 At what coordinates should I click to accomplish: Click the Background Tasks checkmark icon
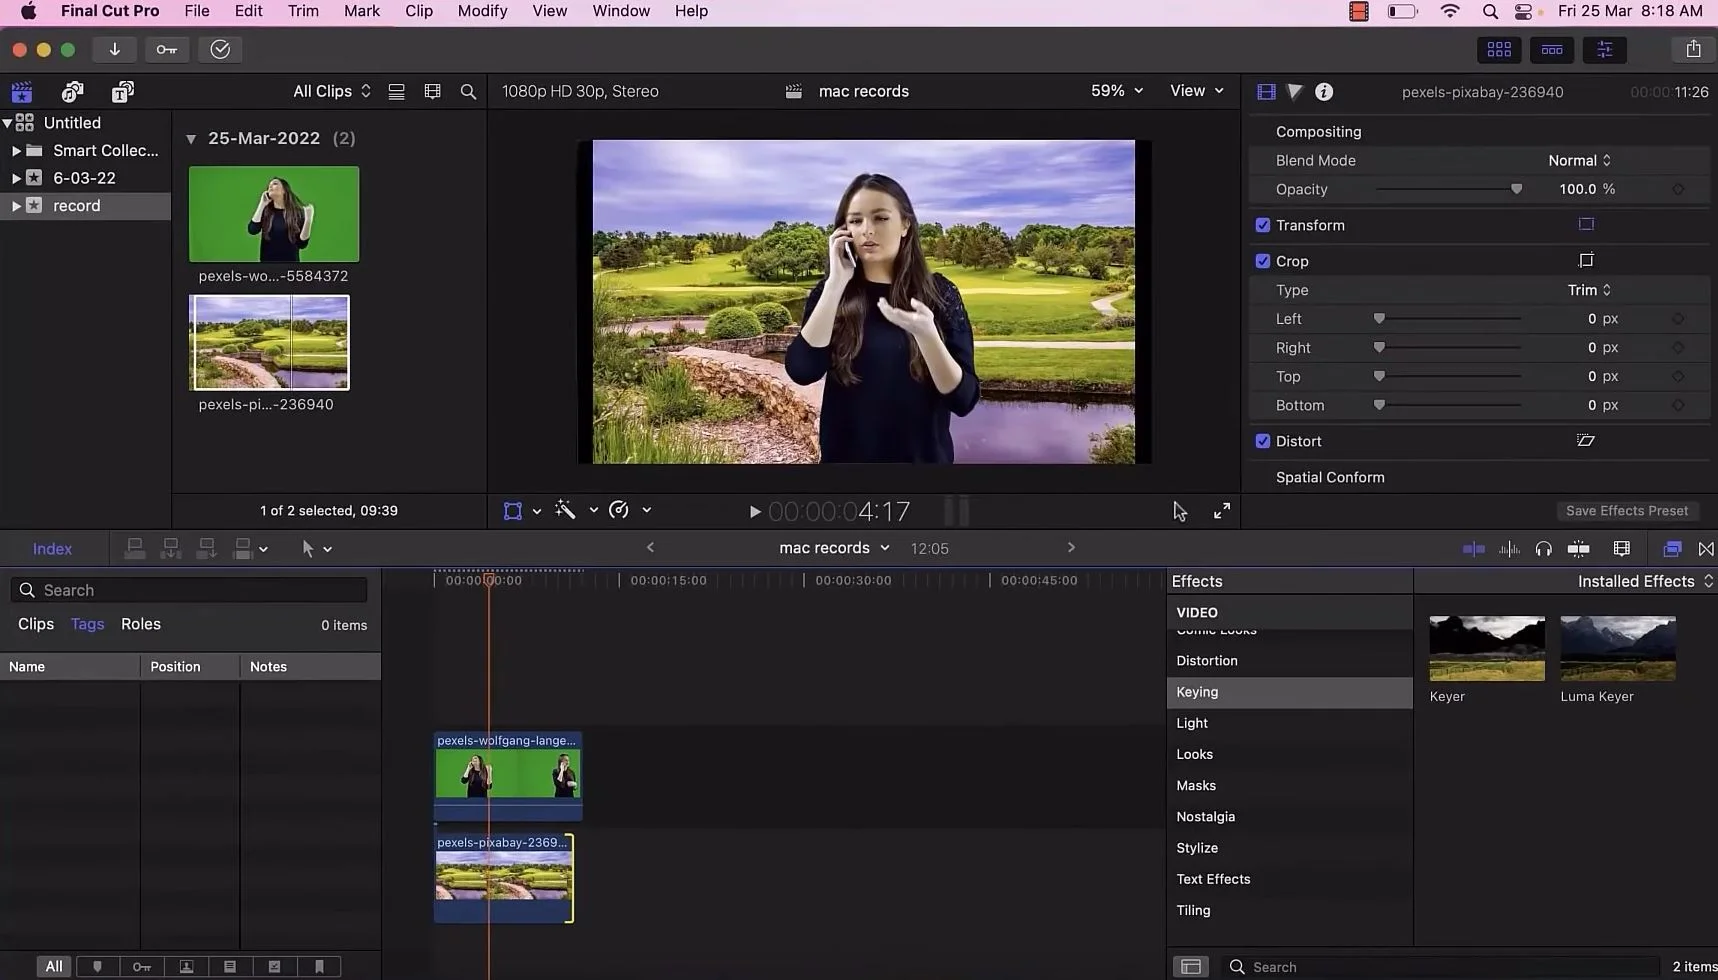220,49
